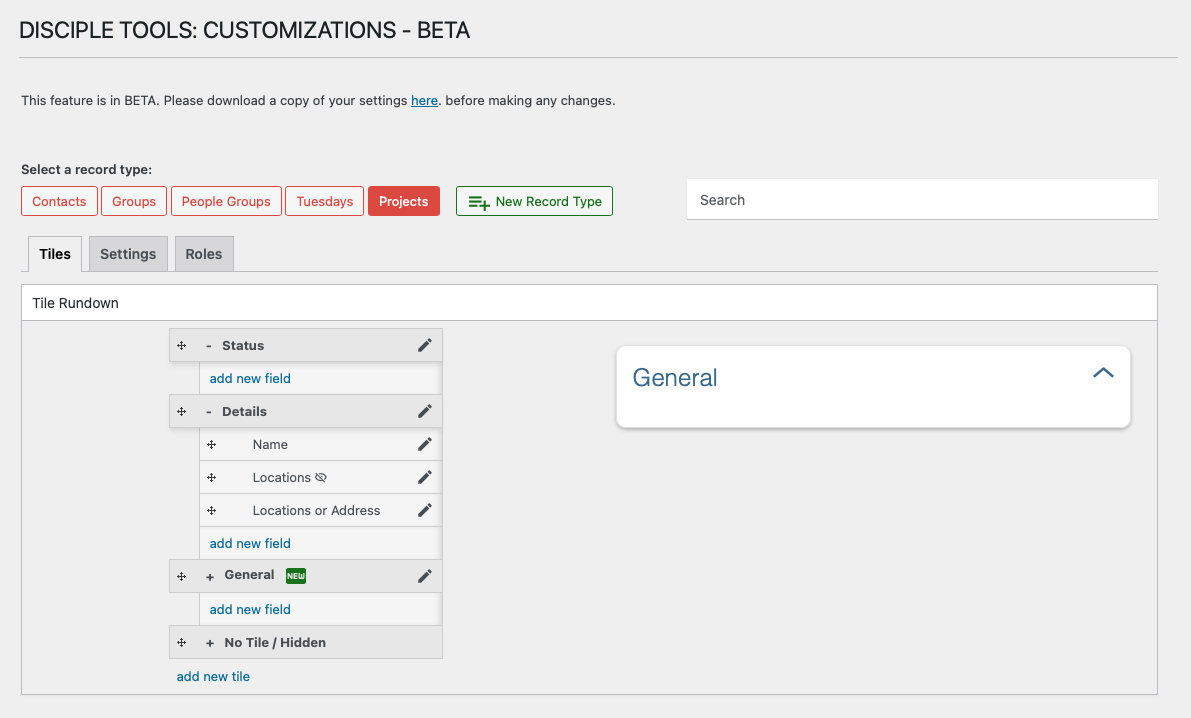Expand the No Tile / Hidden section
The width and height of the screenshot is (1191, 718).
210,642
